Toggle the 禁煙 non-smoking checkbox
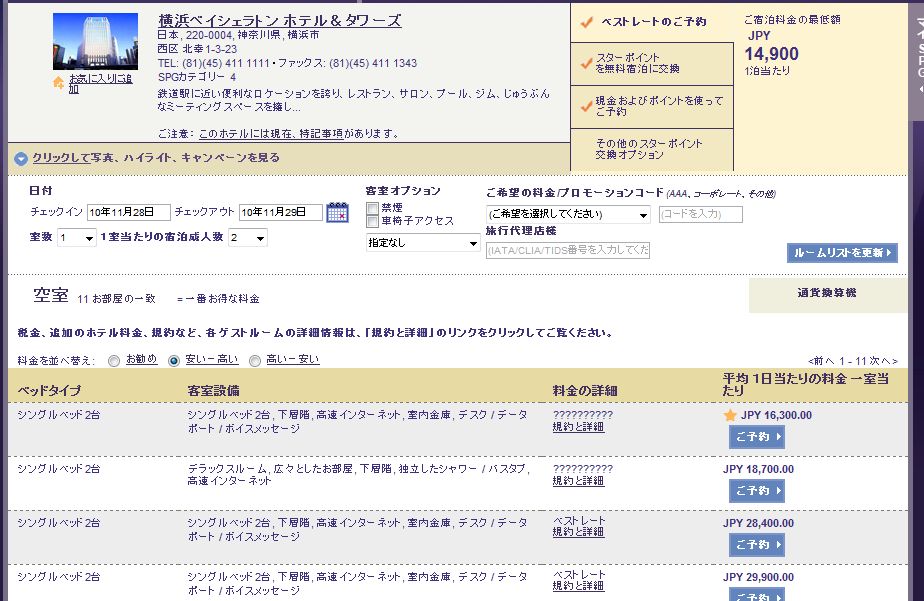This screenshot has height=601, width=924. point(372,208)
